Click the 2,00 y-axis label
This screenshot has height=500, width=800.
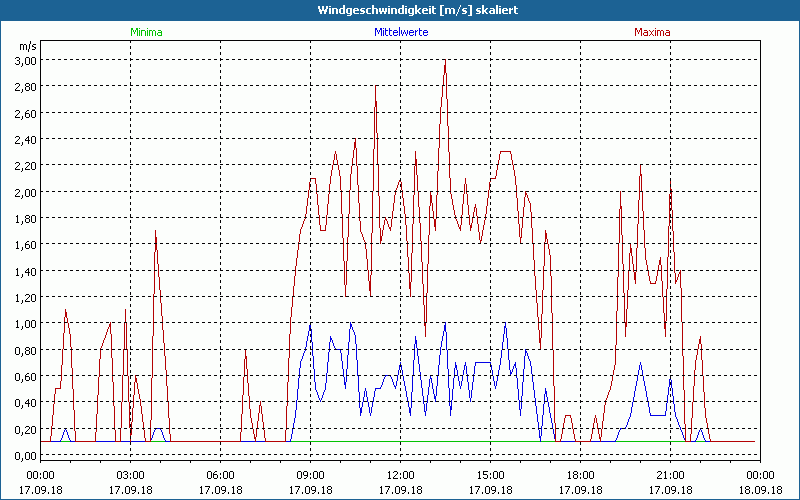click(x=24, y=192)
